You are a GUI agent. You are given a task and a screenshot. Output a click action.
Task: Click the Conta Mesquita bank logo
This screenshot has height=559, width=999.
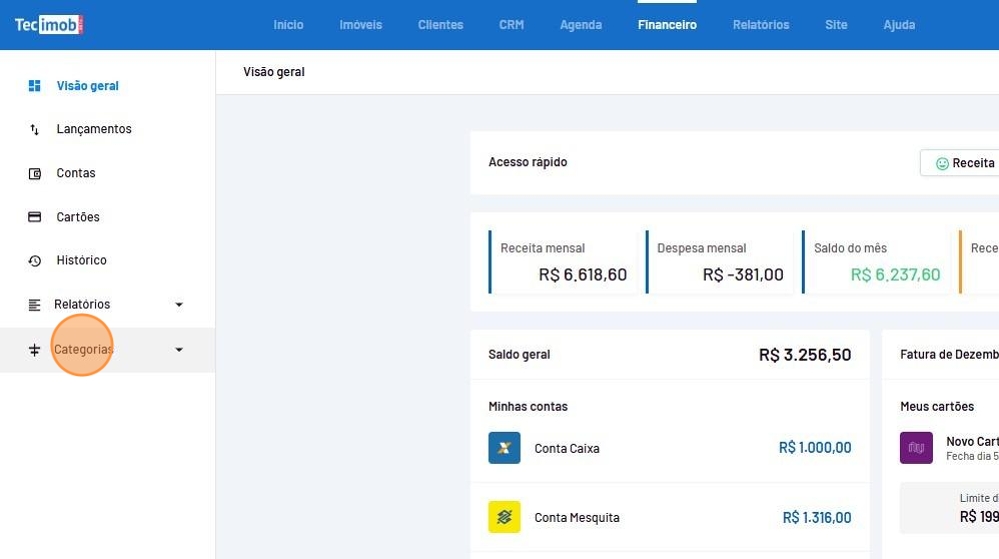pos(504,517)
